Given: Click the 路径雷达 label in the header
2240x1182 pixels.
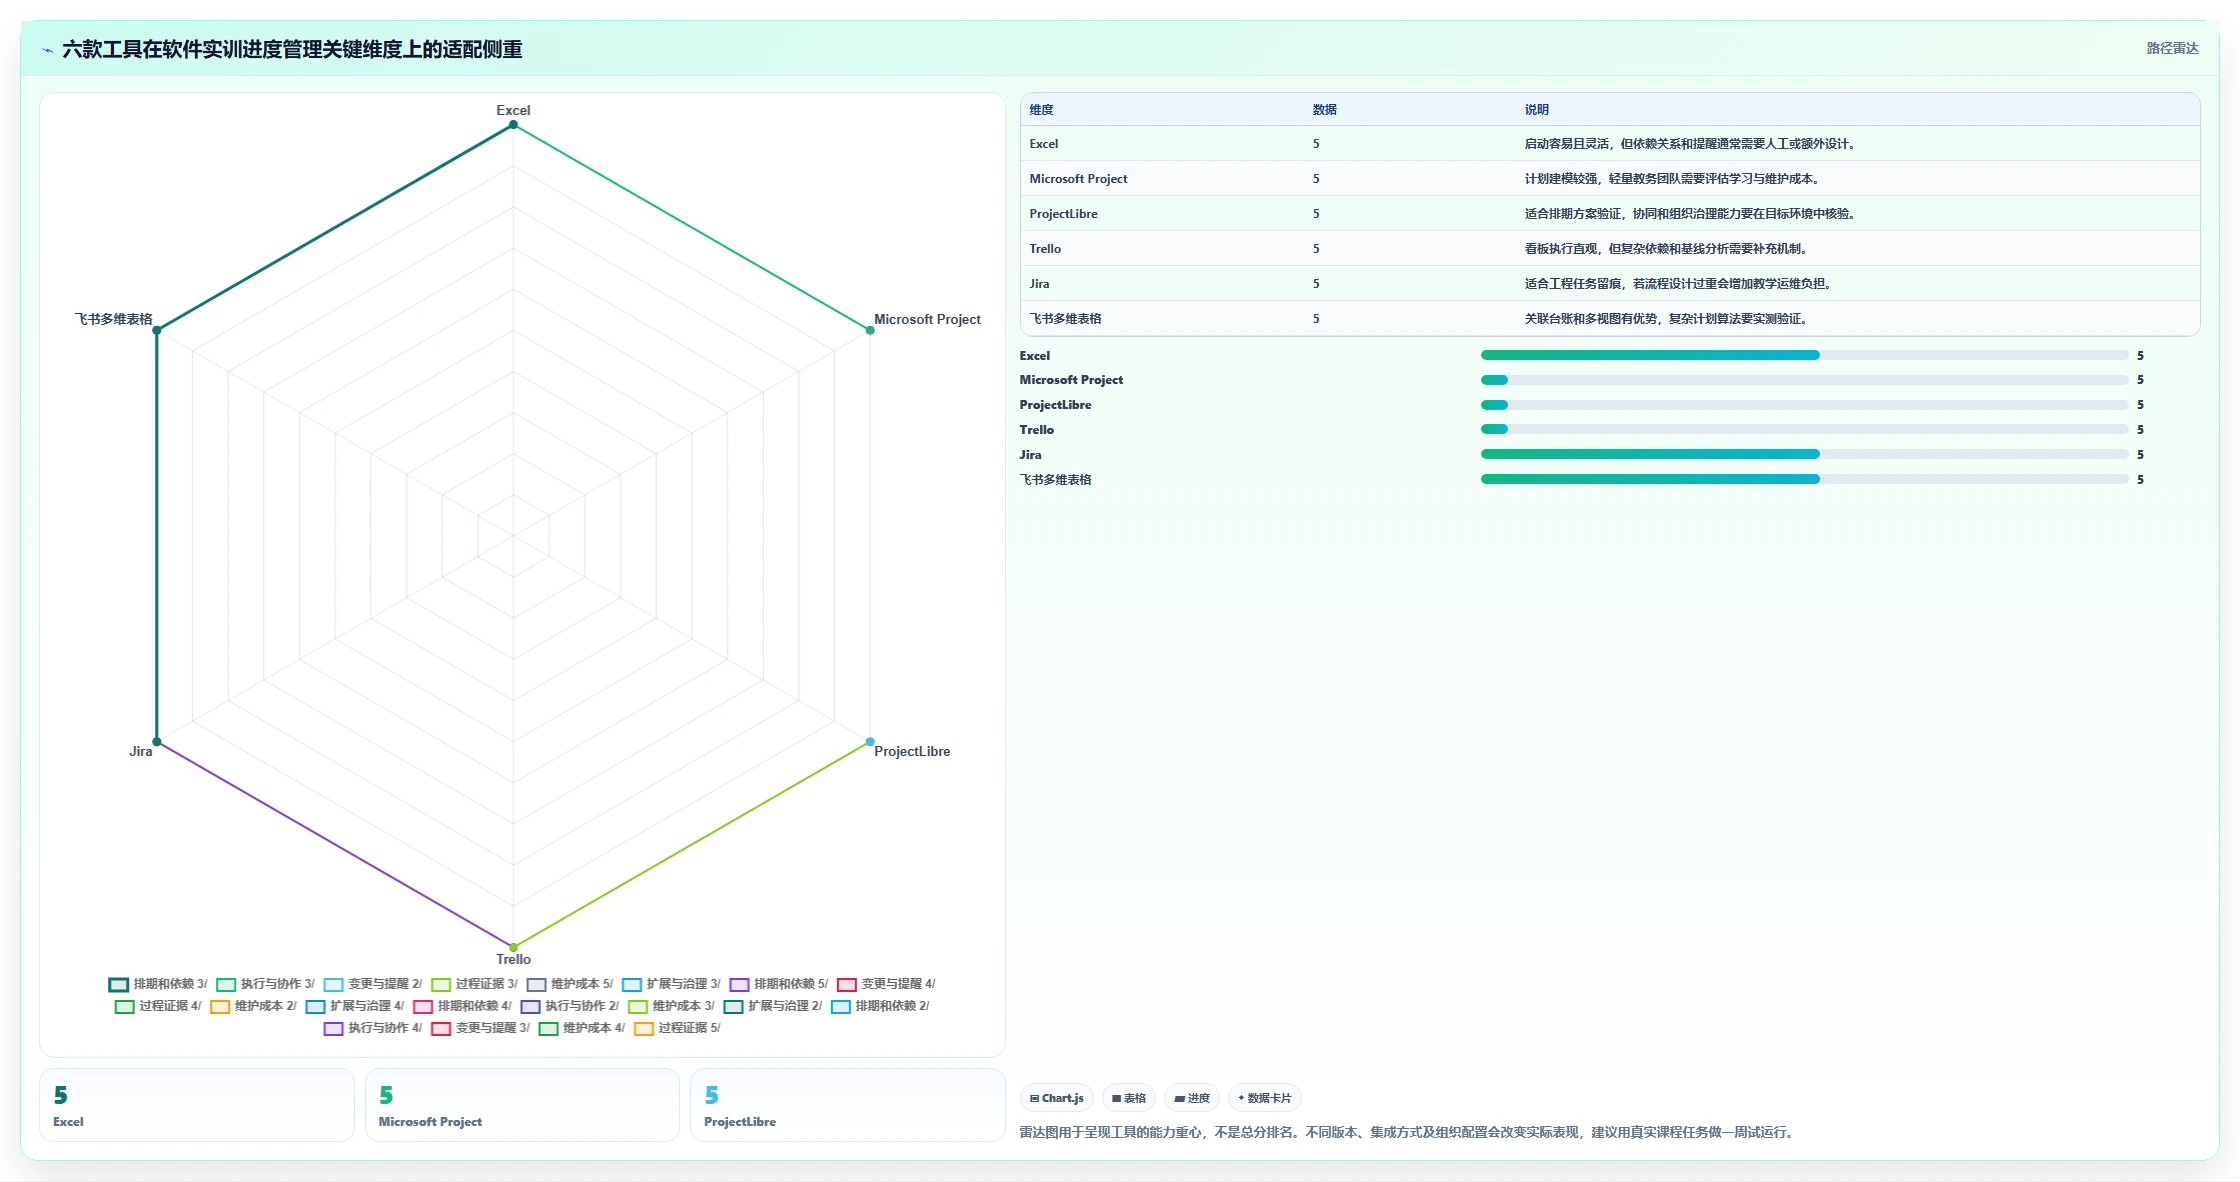Looking at the screenshot, I should 2172,48.
